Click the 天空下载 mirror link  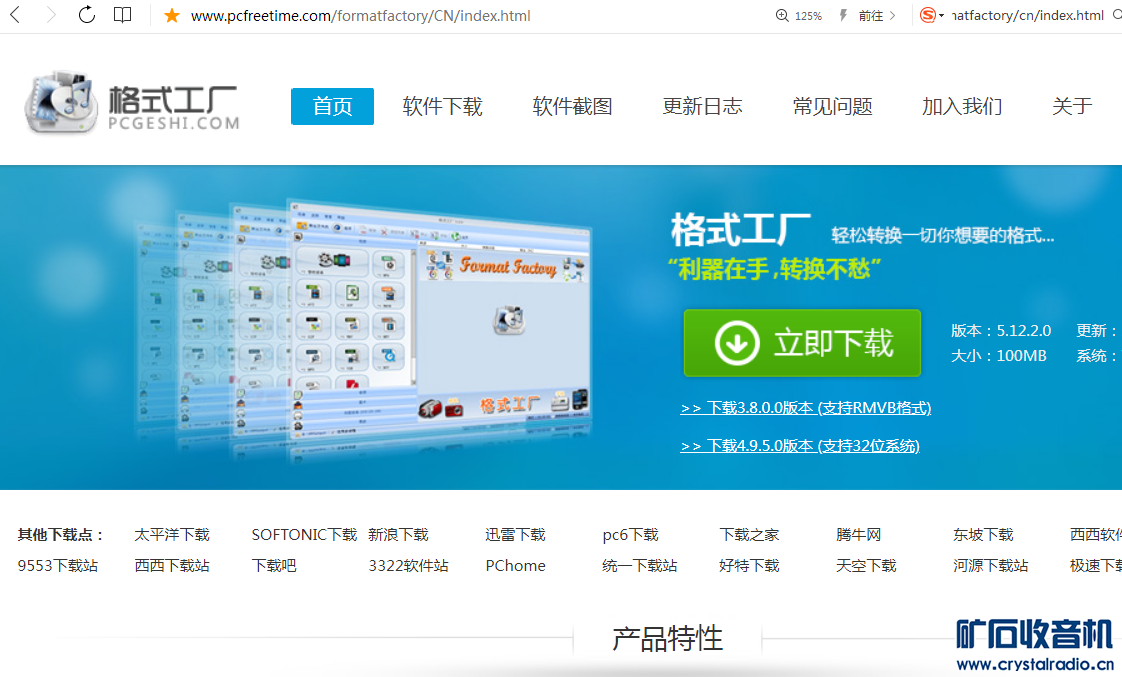[x=866, y=565]
